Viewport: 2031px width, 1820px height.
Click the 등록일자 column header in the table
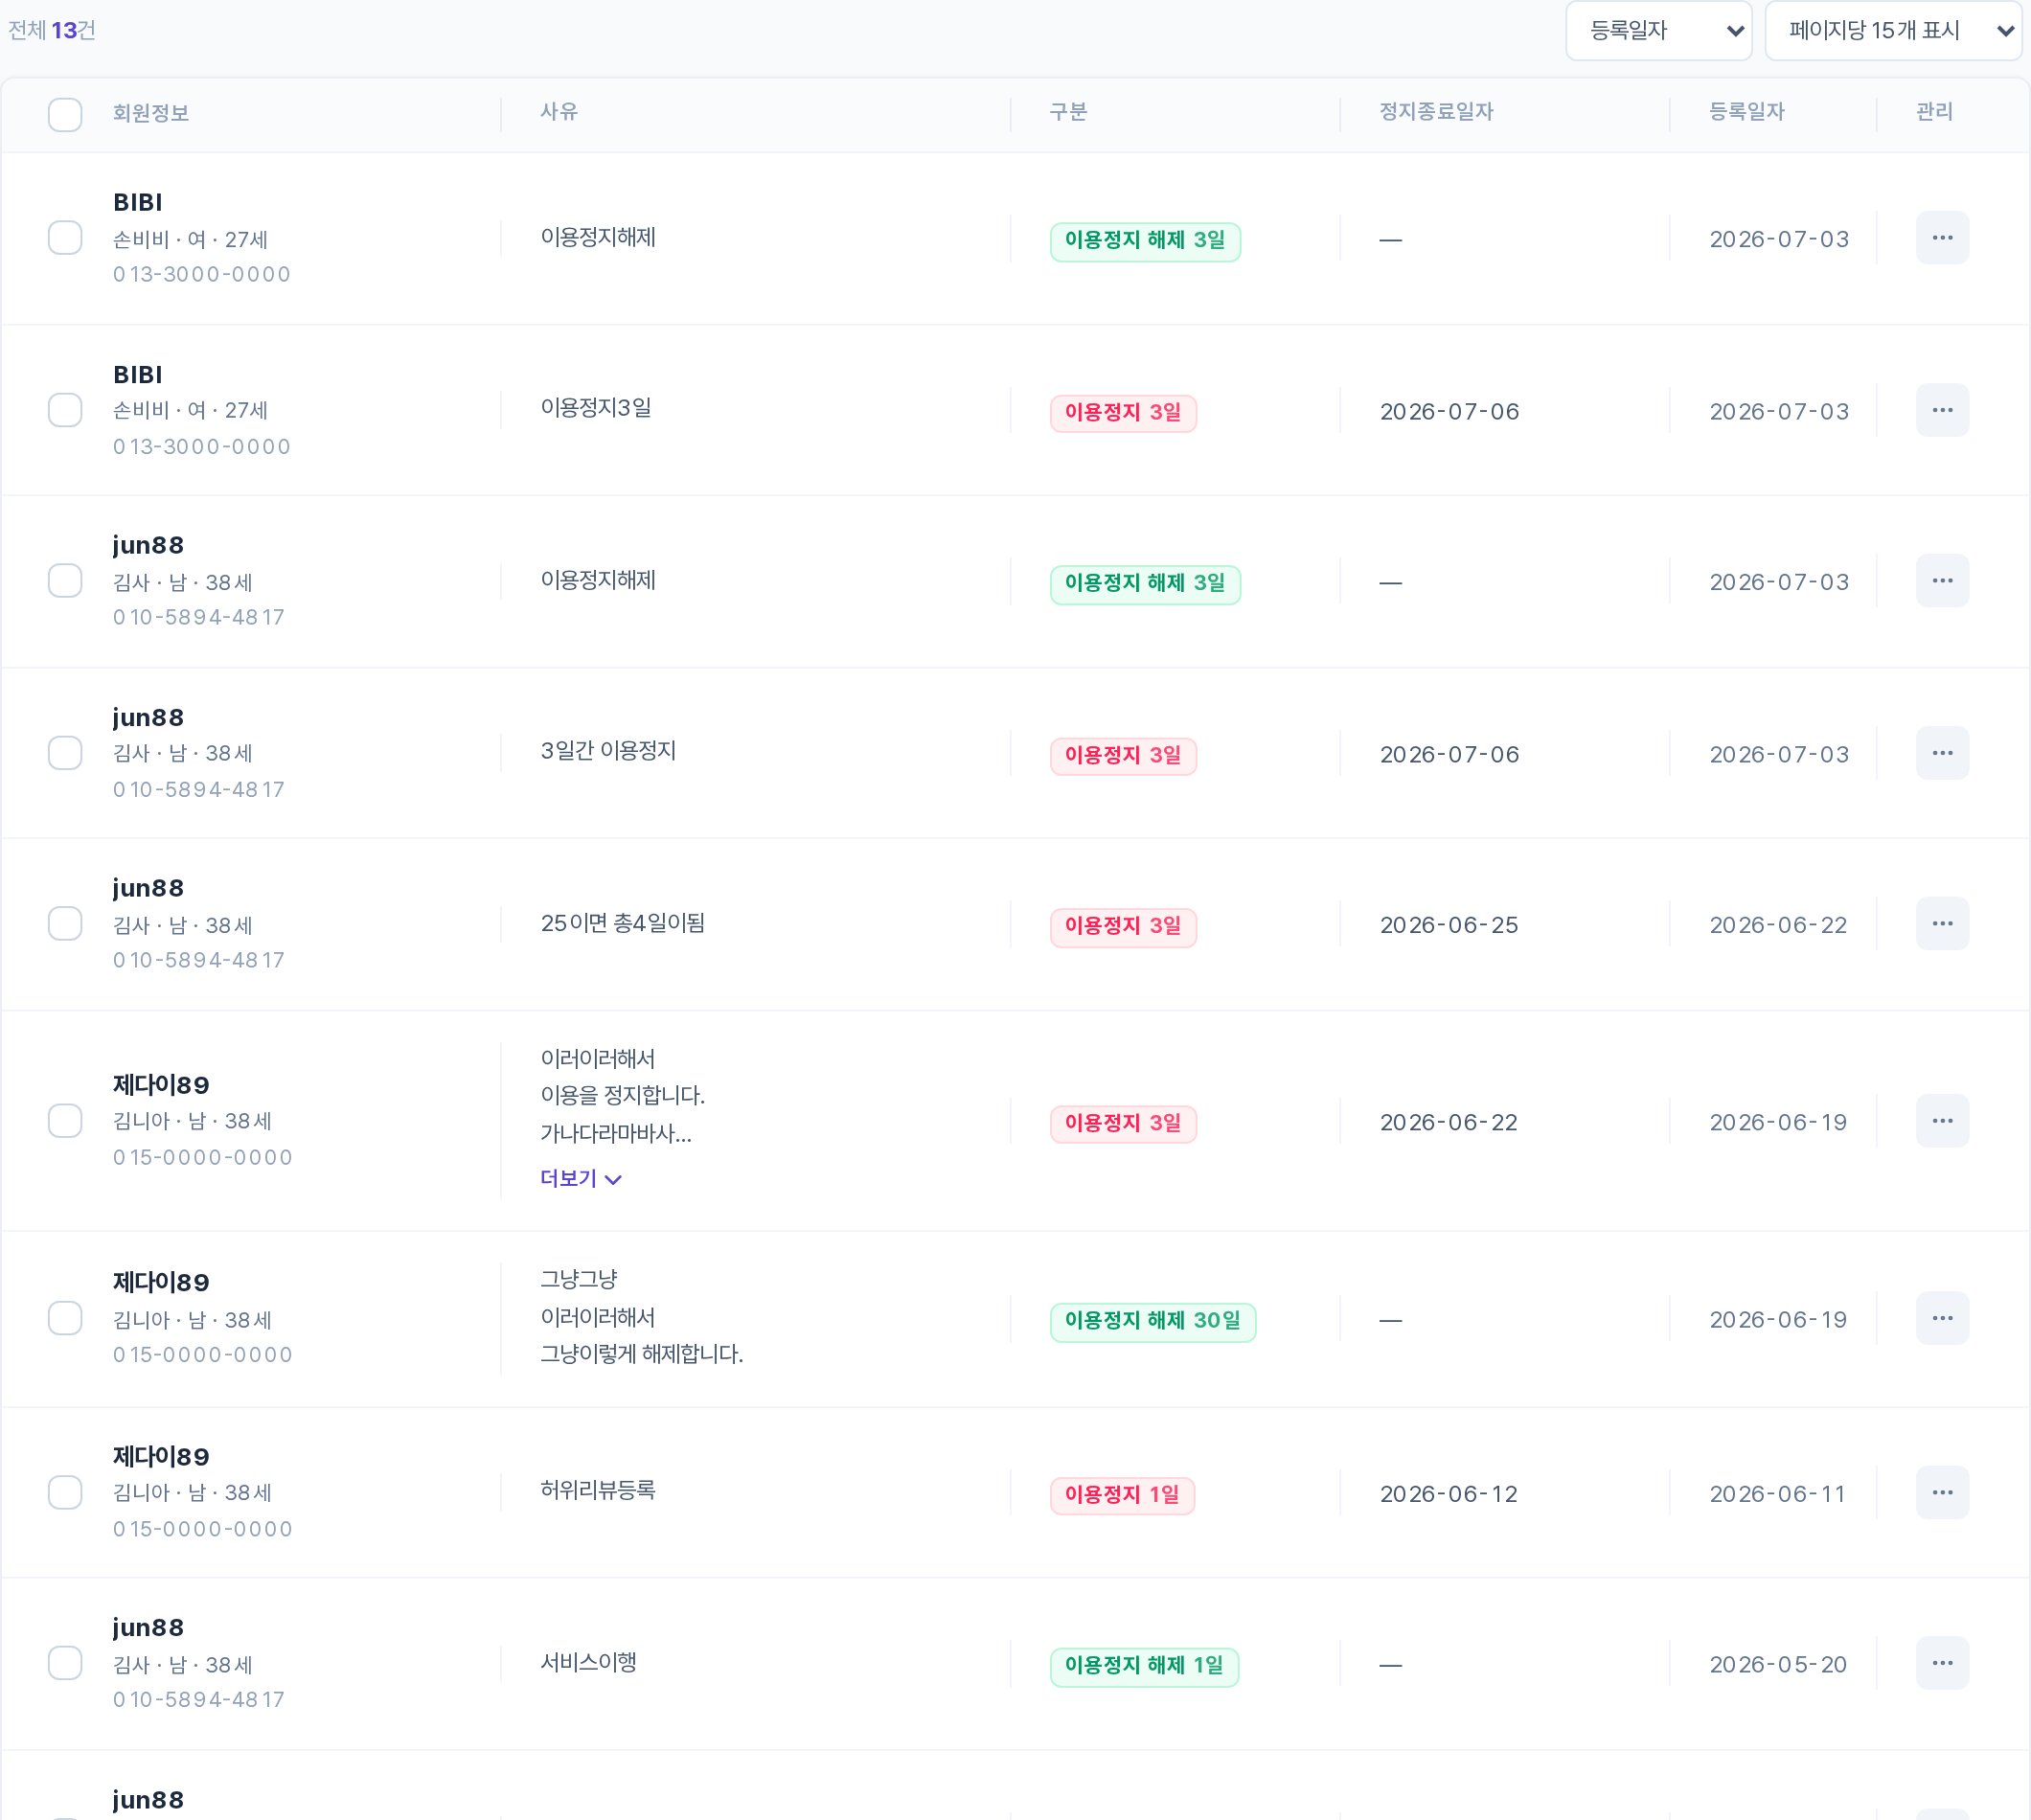click(1747, 112)
